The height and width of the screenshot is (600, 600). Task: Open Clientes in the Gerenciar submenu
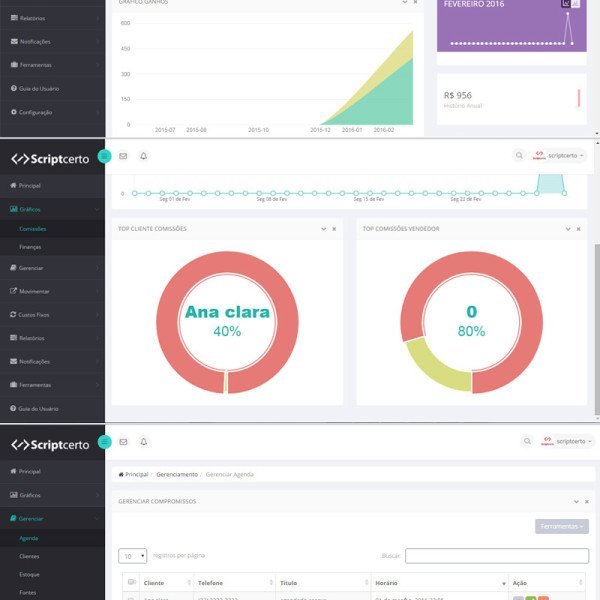click(x=30, y=556)
